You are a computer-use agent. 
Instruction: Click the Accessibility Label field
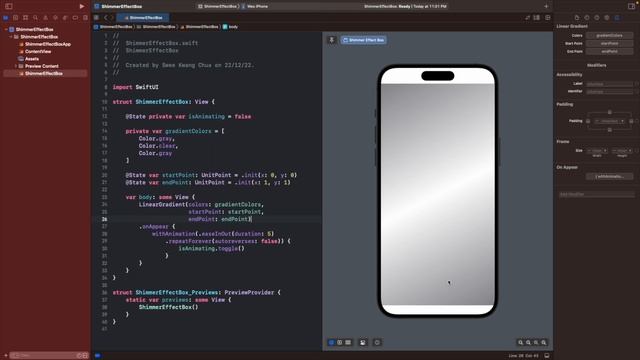[x=609, y=84]
